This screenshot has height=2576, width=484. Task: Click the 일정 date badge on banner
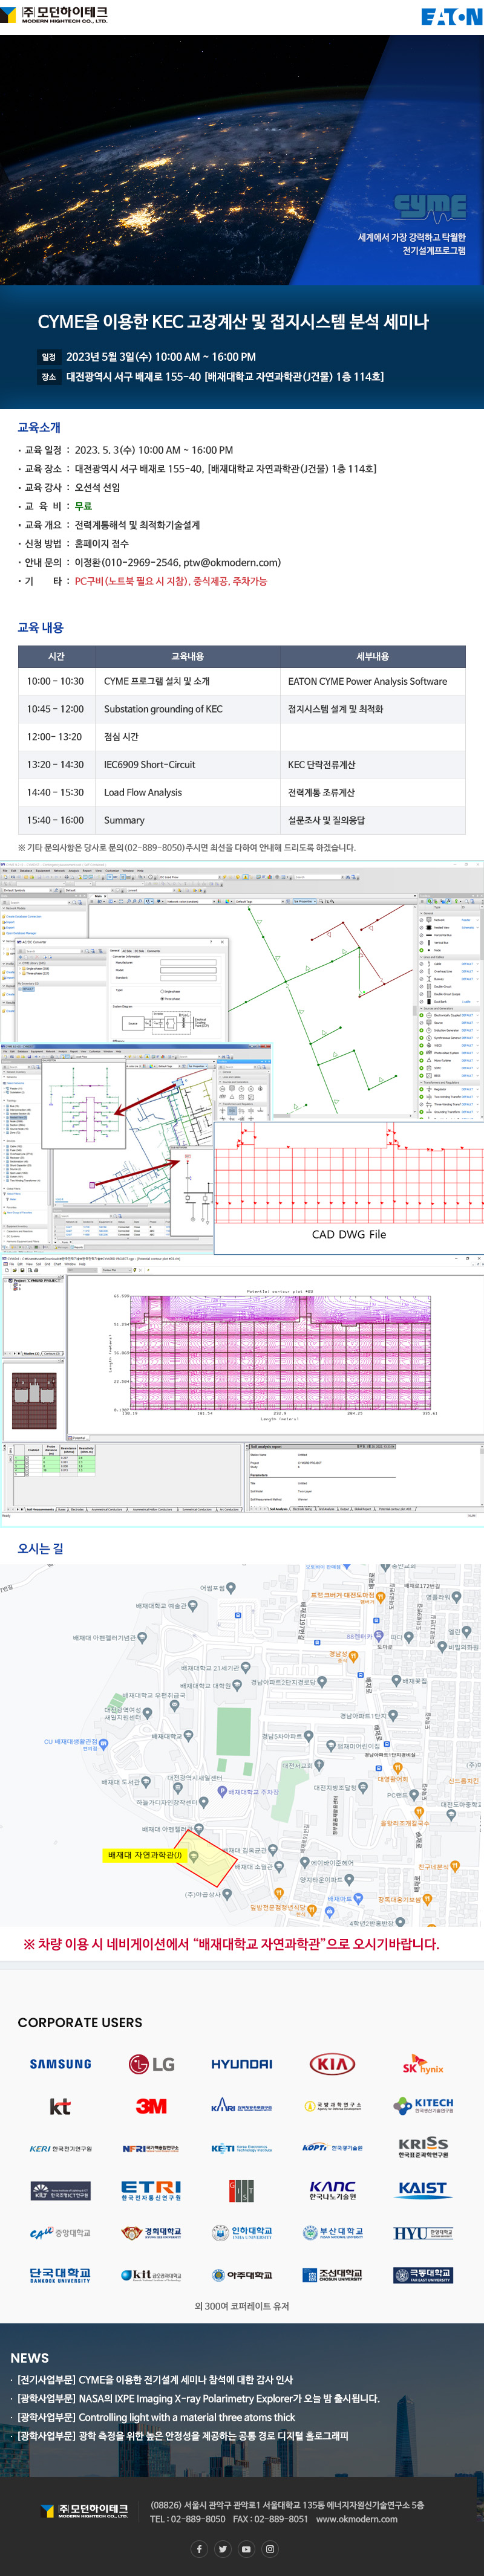pos(48,357)
